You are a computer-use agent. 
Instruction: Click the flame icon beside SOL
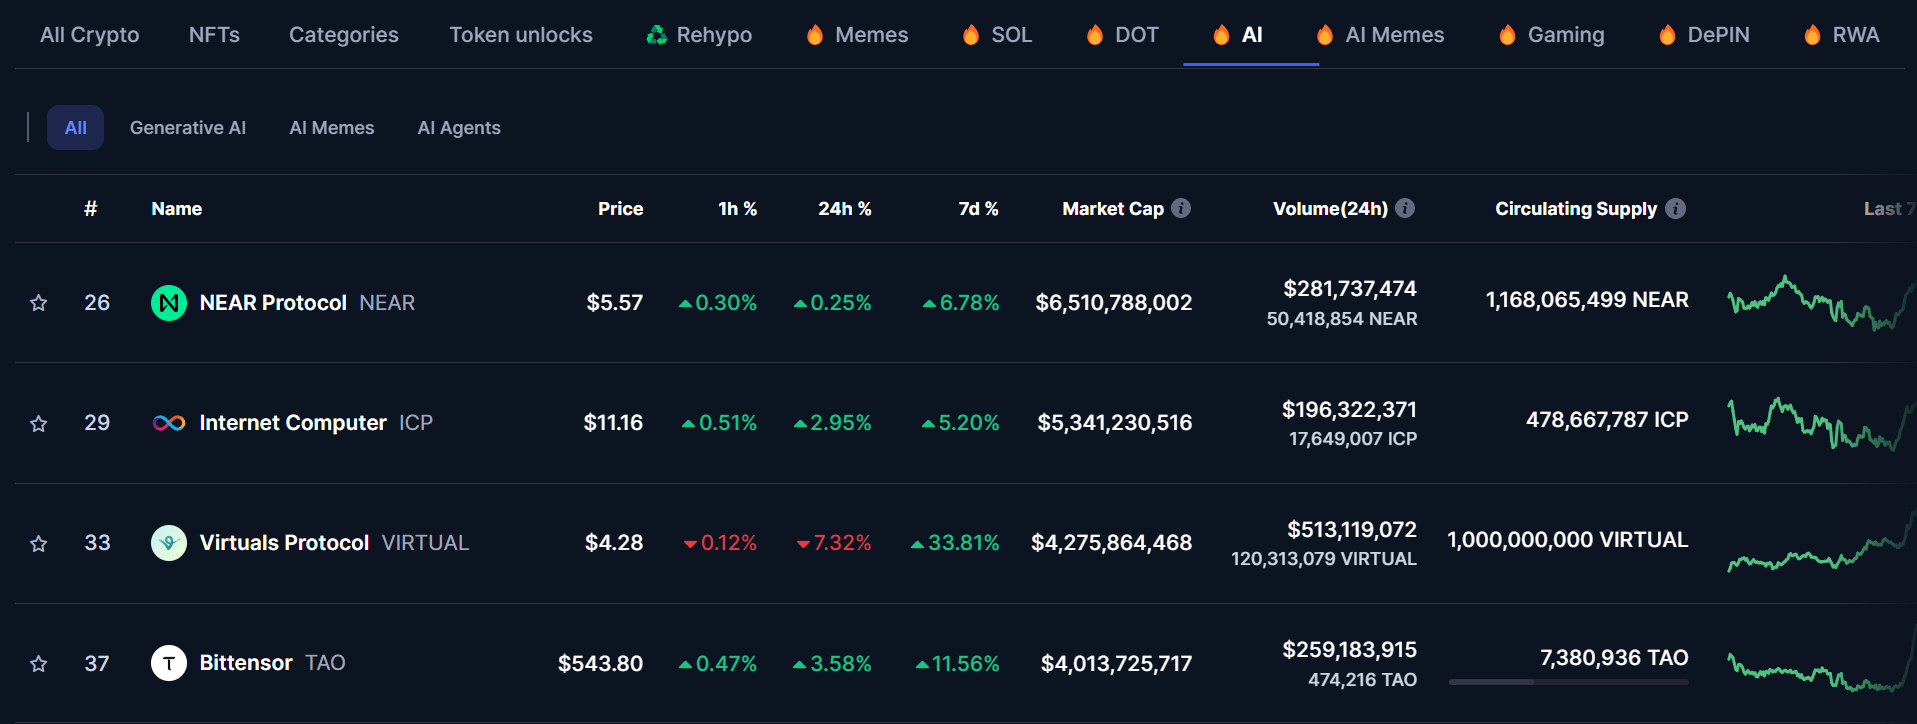point(971,35)
